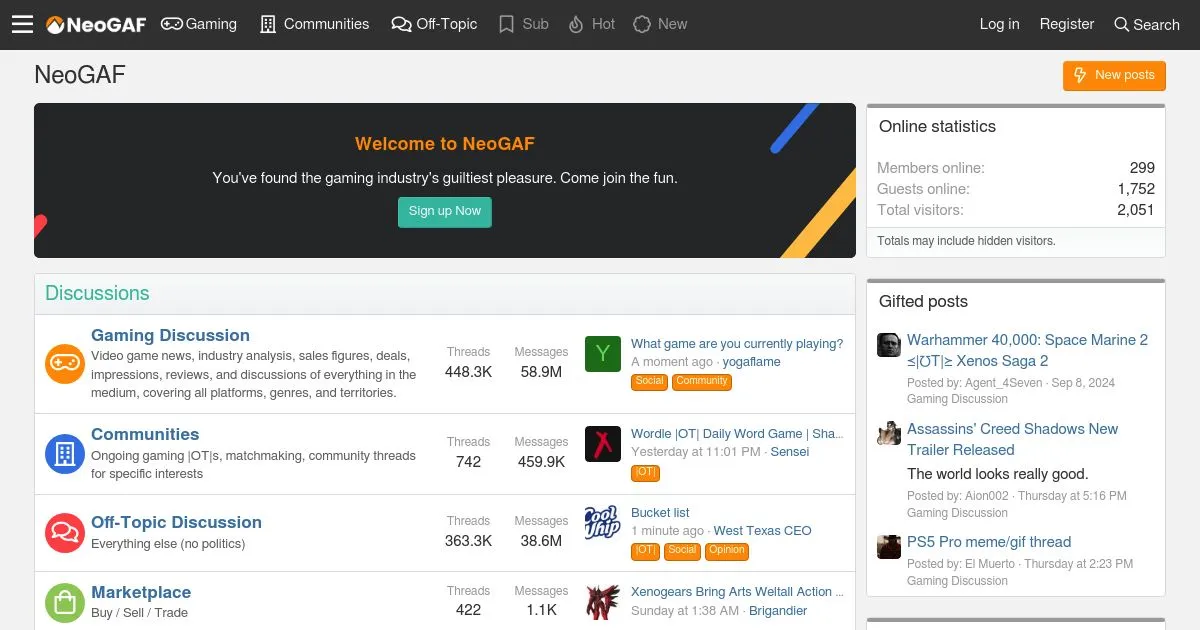Click the |OT| tag in Communities row
Viewport: 1200px width, 630px height.
(646, 472)
